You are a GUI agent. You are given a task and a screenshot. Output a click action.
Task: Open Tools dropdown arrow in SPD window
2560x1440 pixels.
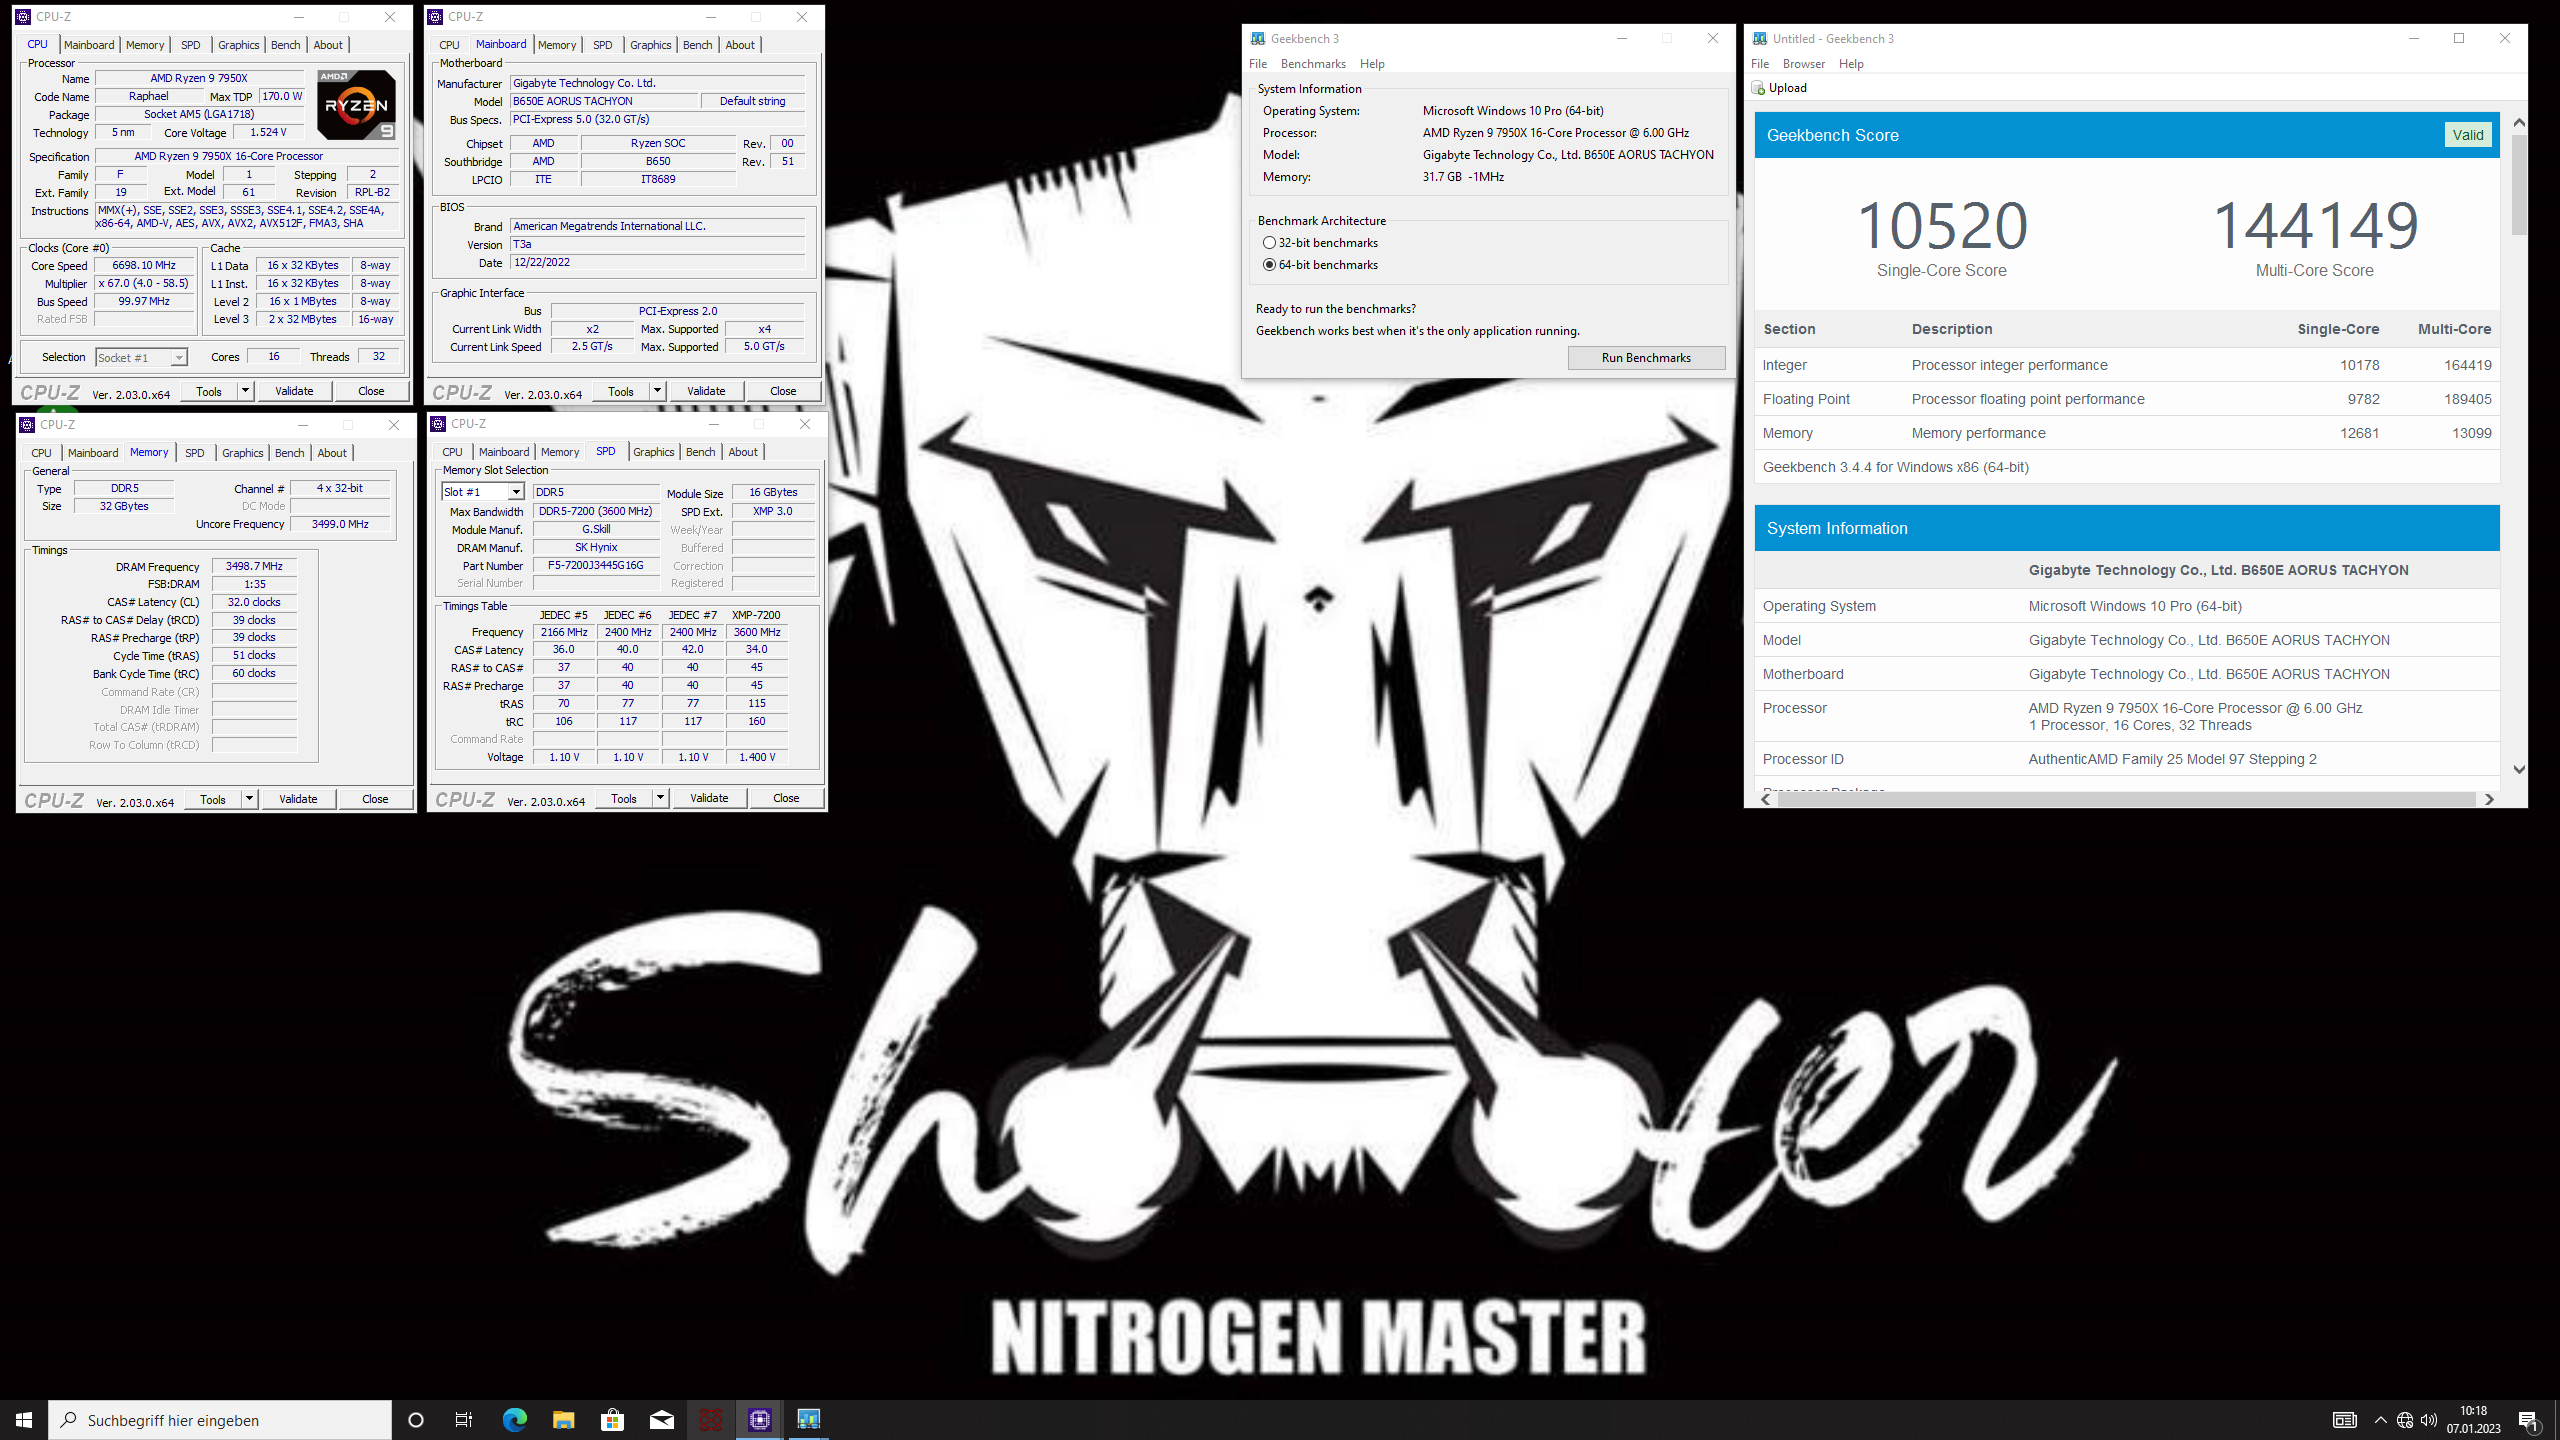pyautogui.click(x=660, y=798)
